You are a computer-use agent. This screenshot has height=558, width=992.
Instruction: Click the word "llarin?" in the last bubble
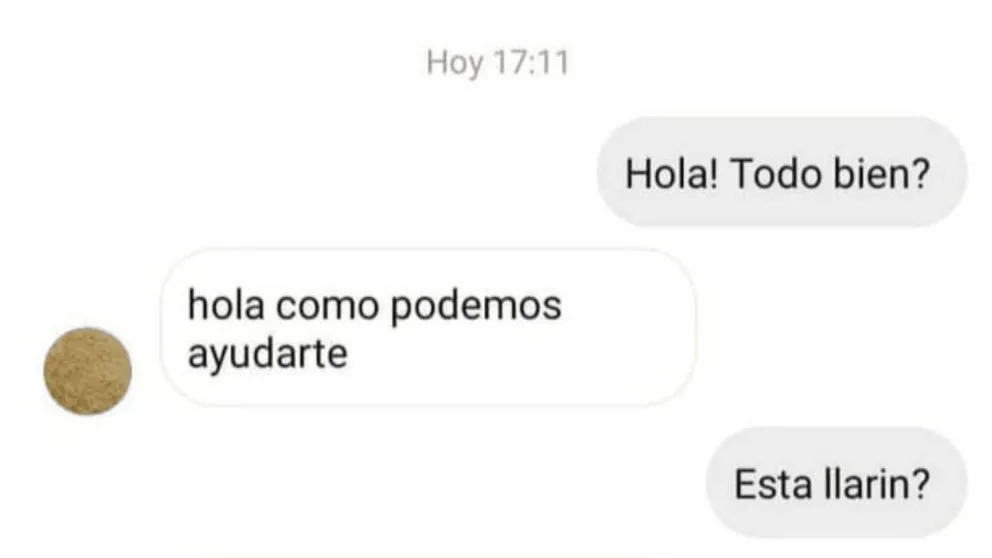click(x=877, y=485)
